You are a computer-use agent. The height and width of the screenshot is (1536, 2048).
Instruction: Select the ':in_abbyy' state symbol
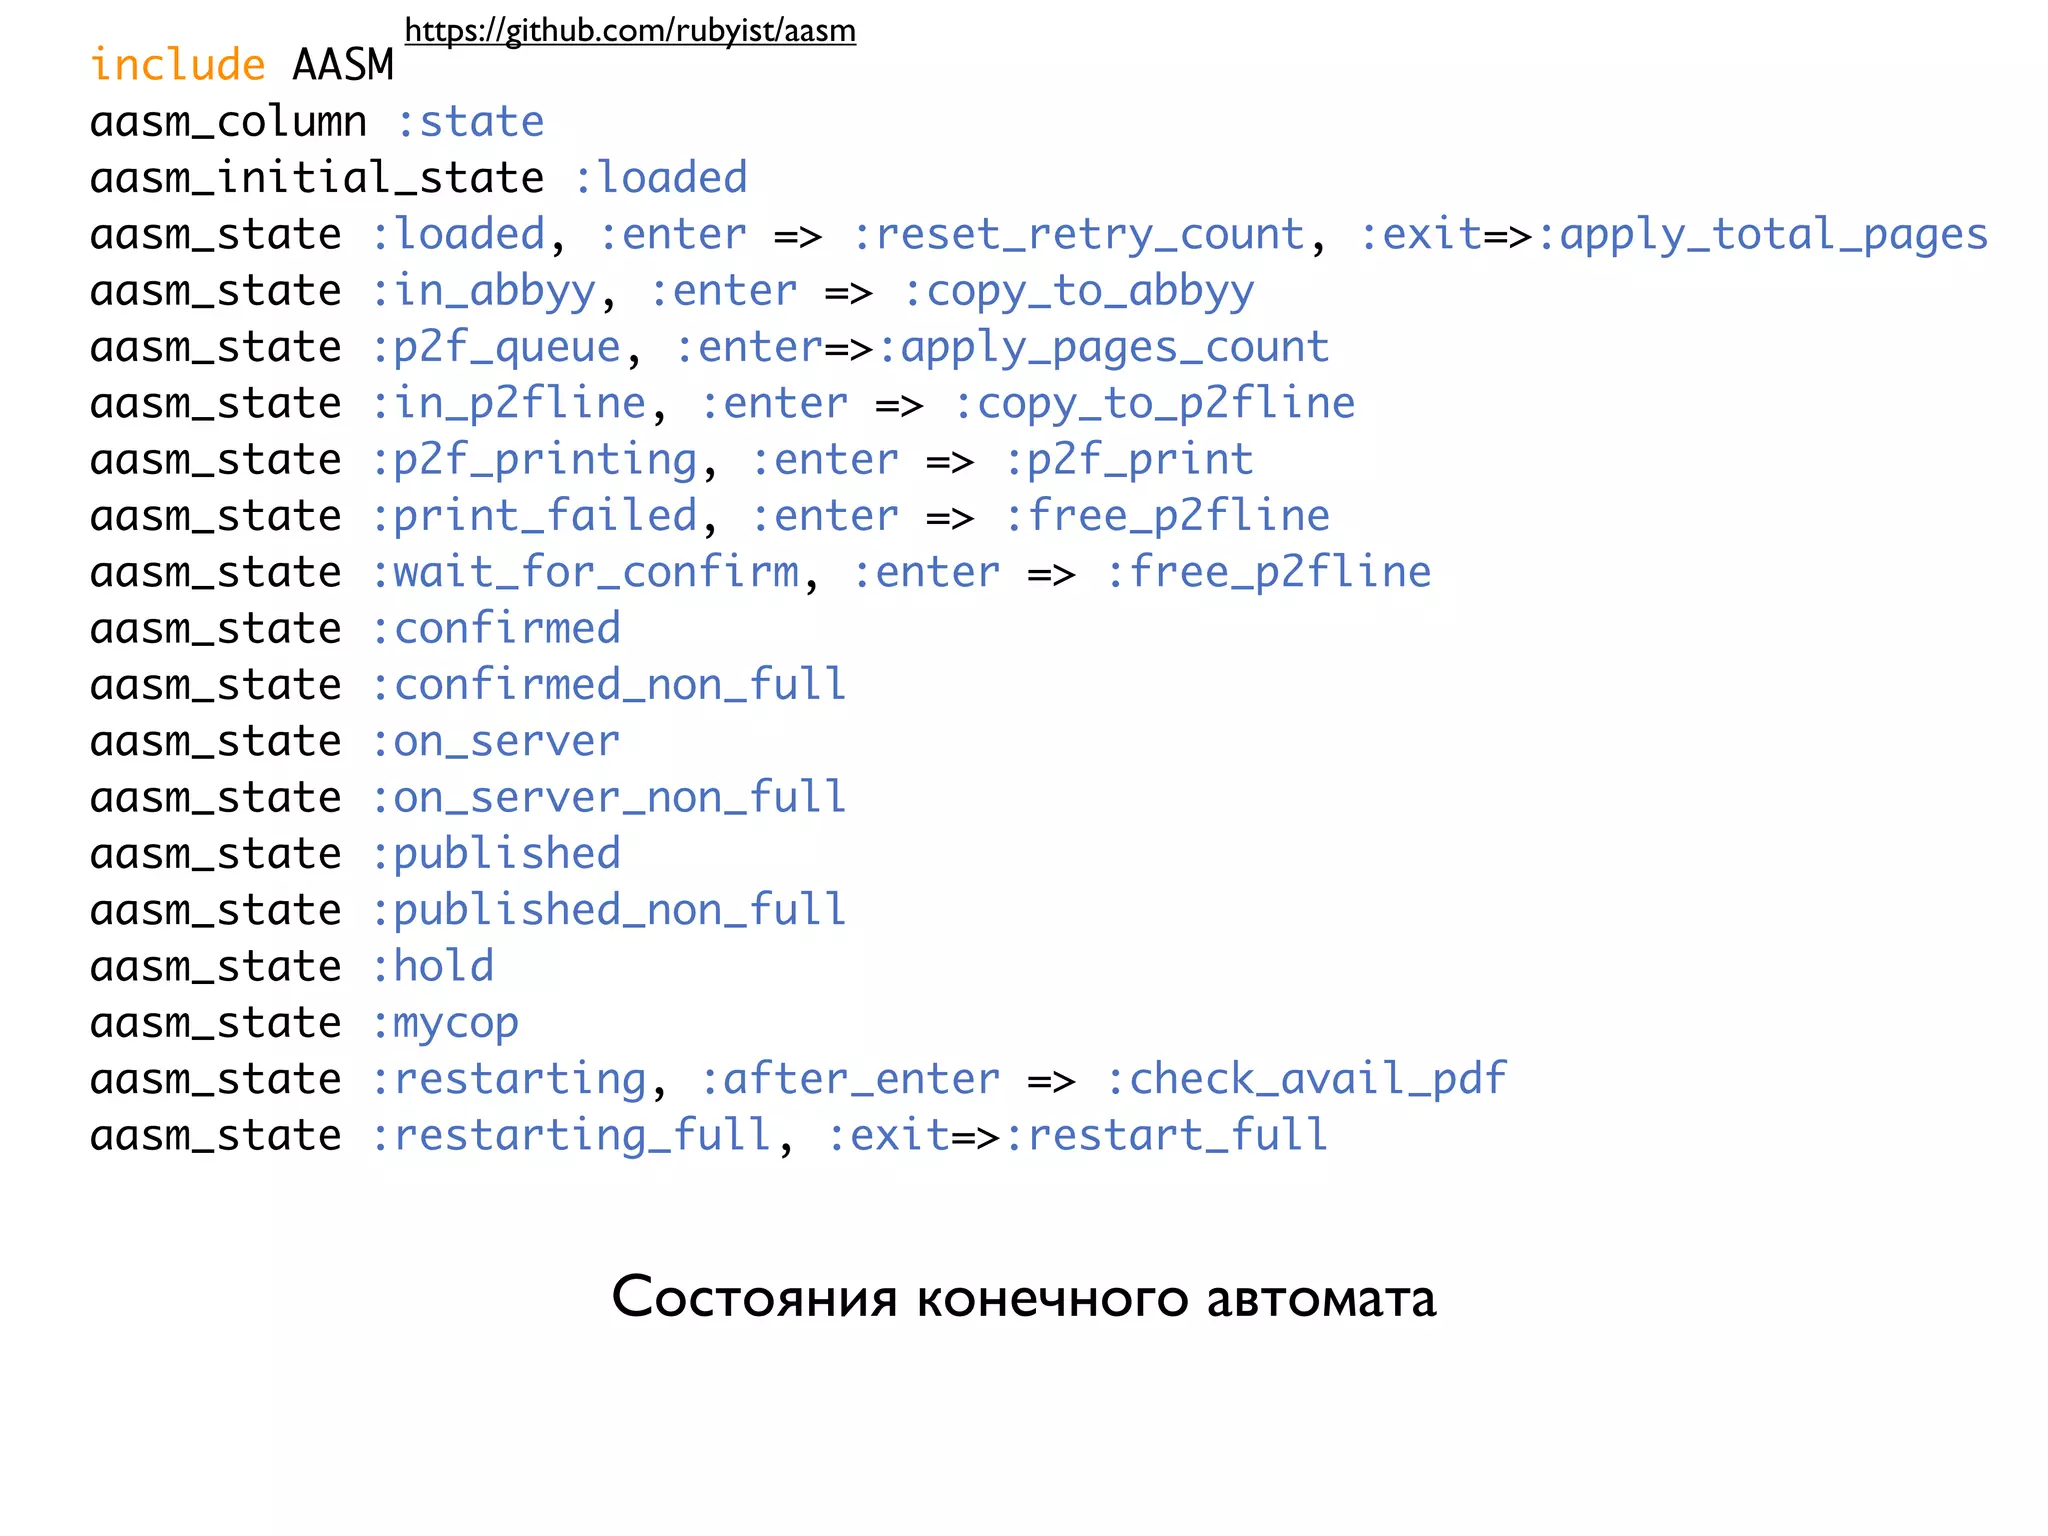tap(483, 291)
